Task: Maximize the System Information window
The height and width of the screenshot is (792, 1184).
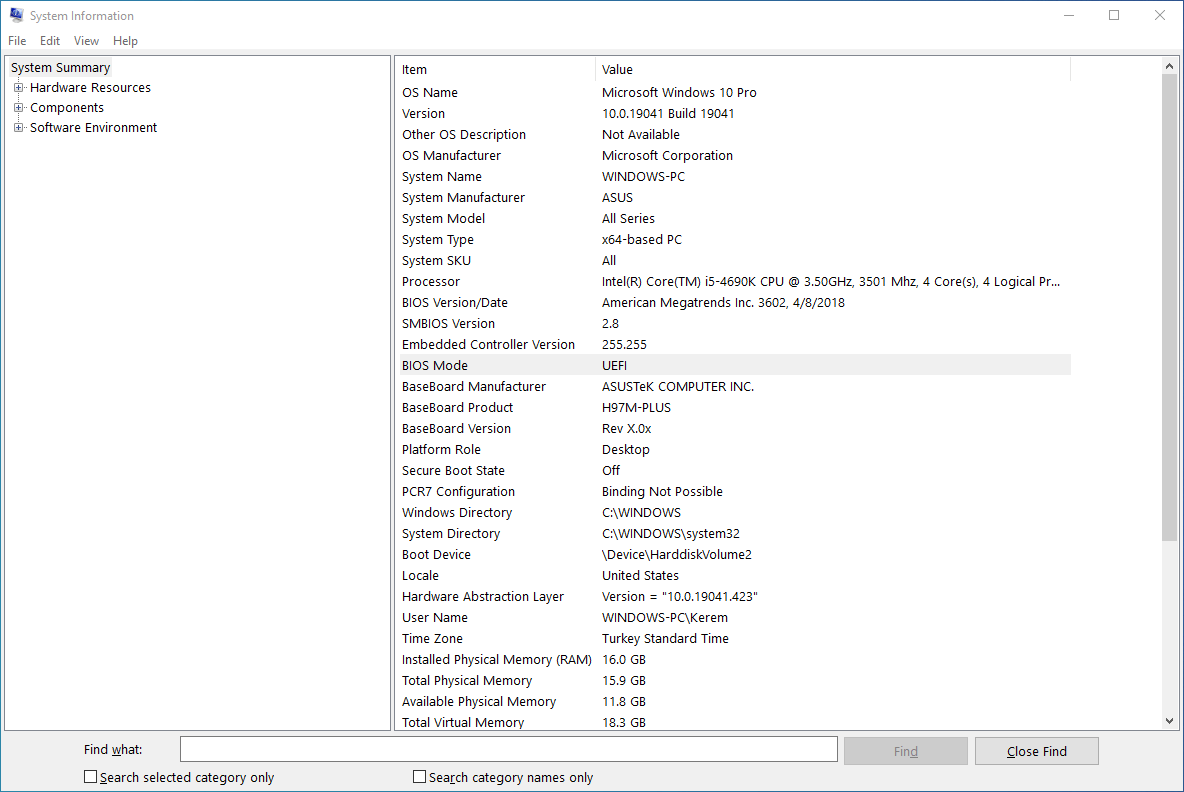Action: click(x=1114, y=15)
